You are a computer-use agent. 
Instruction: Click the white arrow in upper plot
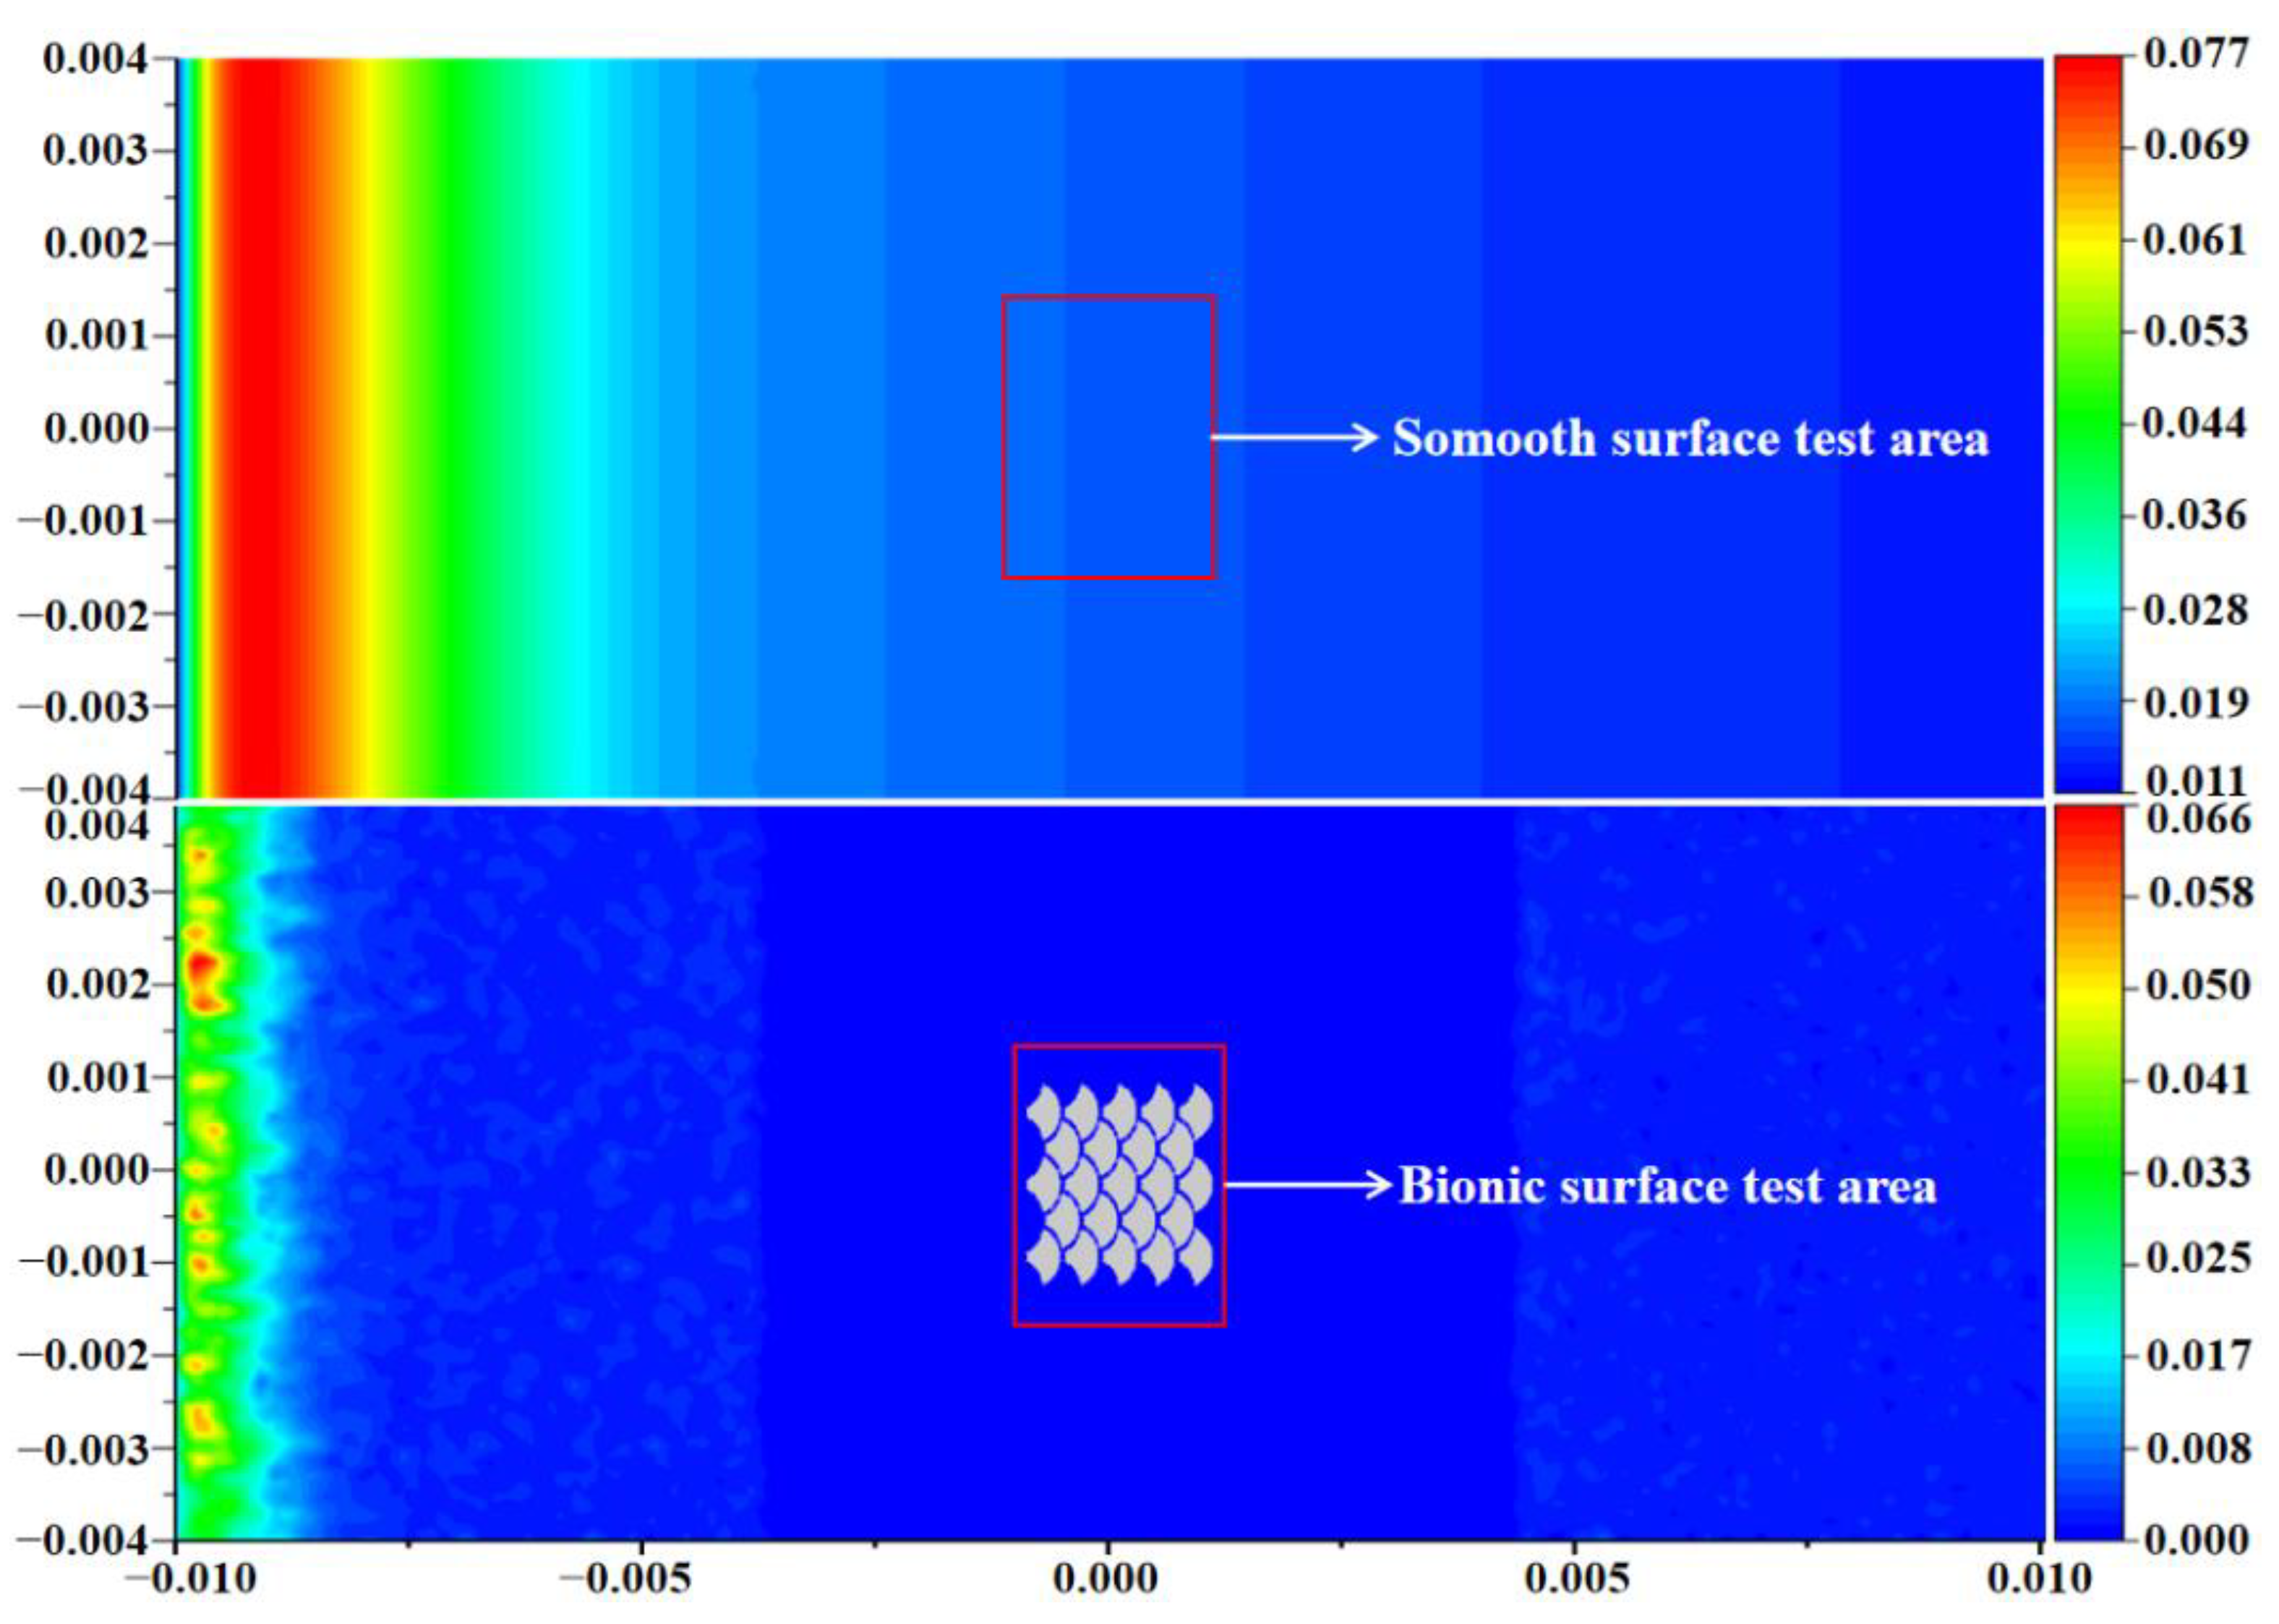tap(1295, 437)
